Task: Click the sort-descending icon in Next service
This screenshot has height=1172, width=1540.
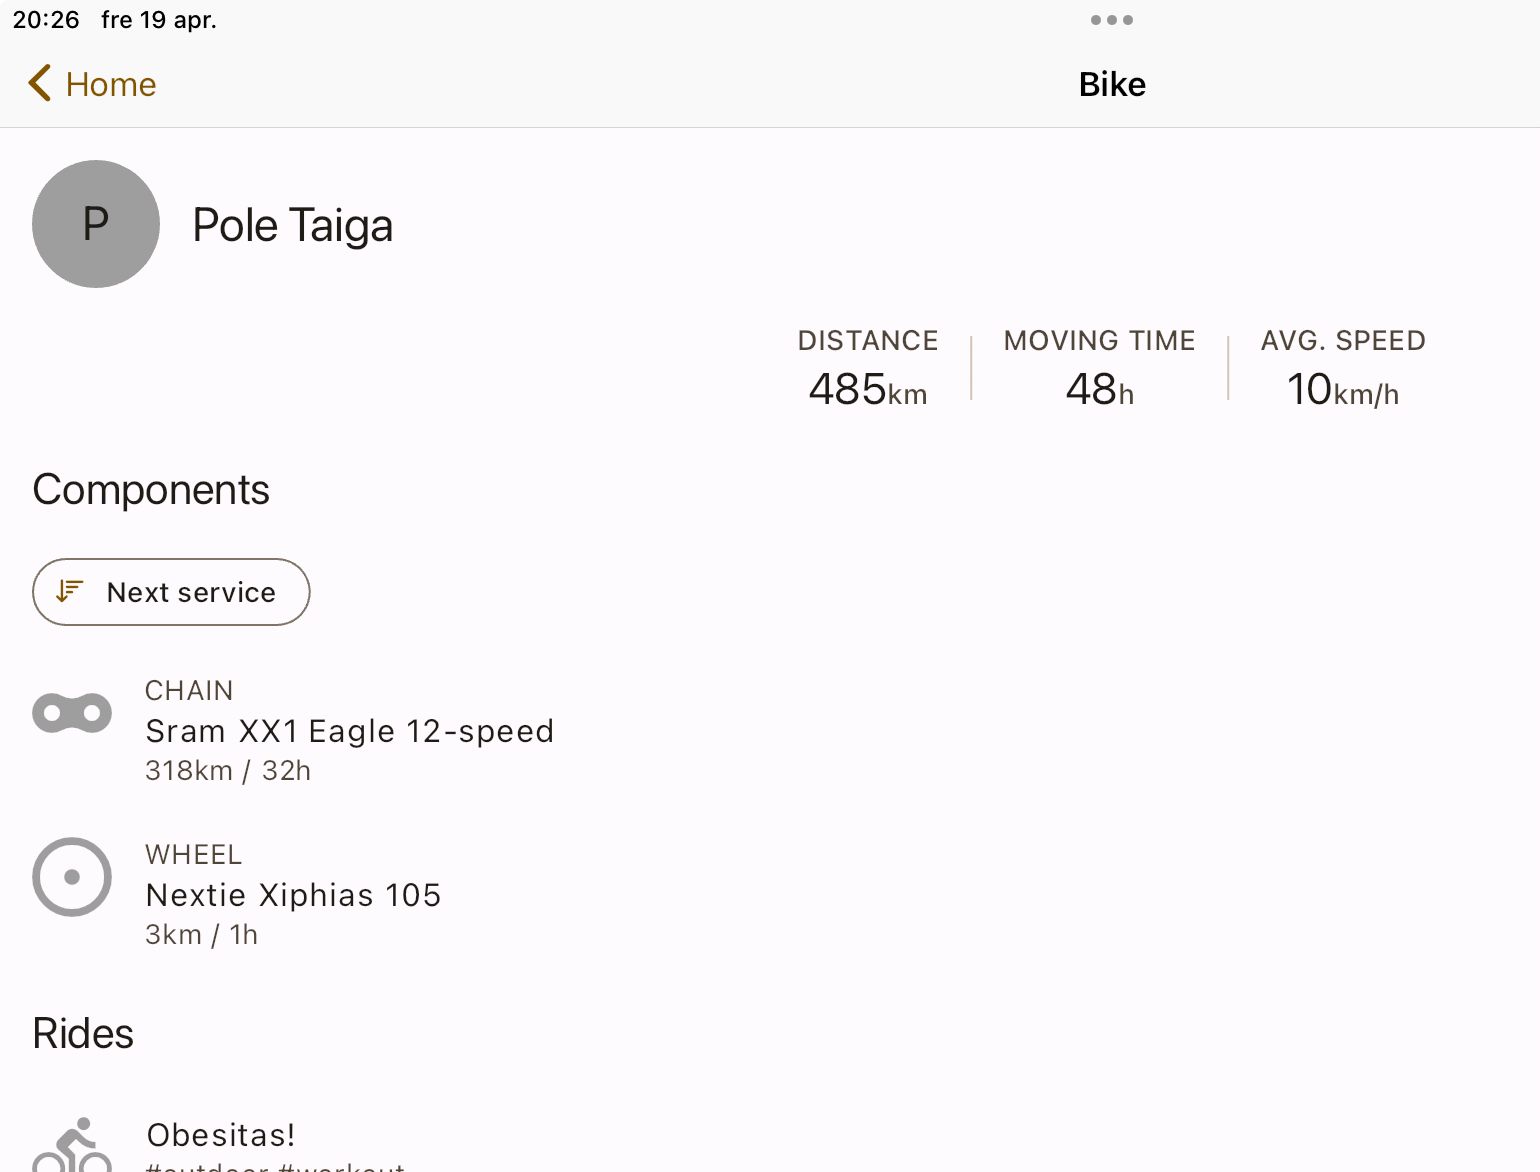Action: (x=69, y=591)
